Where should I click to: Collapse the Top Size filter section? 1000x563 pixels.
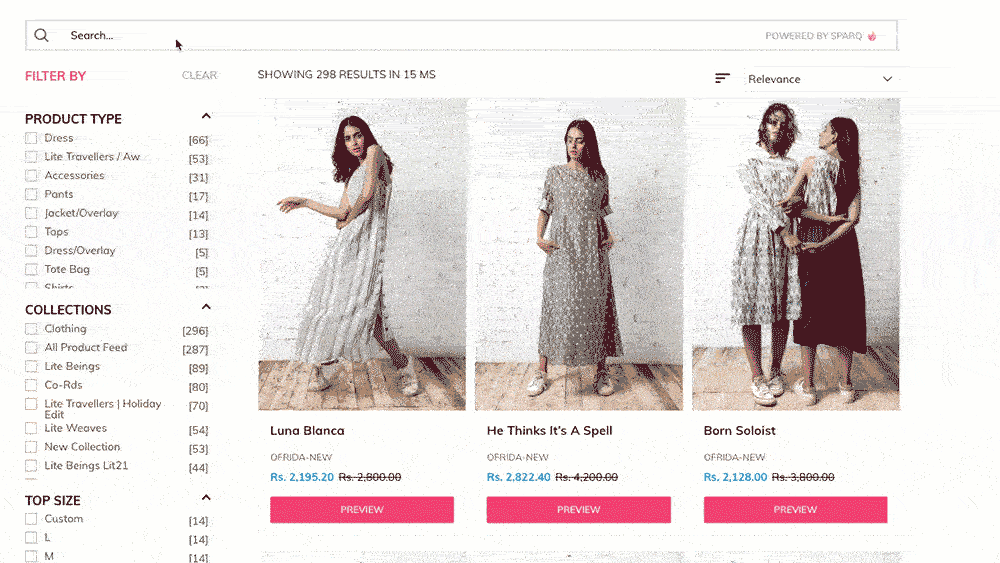(x=206, y=498)
